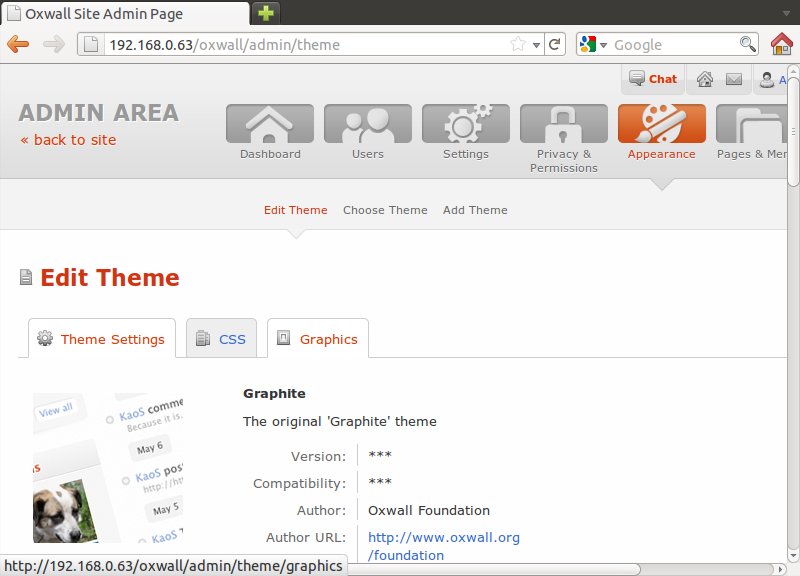This screenshot has height=576, width=800.
Task: Click the Oxwall Foundation author text
Action: click(x=429, y=510)
